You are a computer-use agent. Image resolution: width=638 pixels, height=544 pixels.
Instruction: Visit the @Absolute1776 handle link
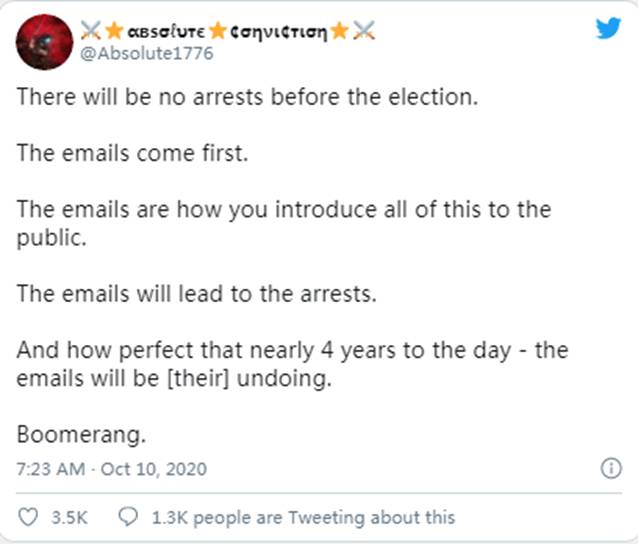pos(147,53)
